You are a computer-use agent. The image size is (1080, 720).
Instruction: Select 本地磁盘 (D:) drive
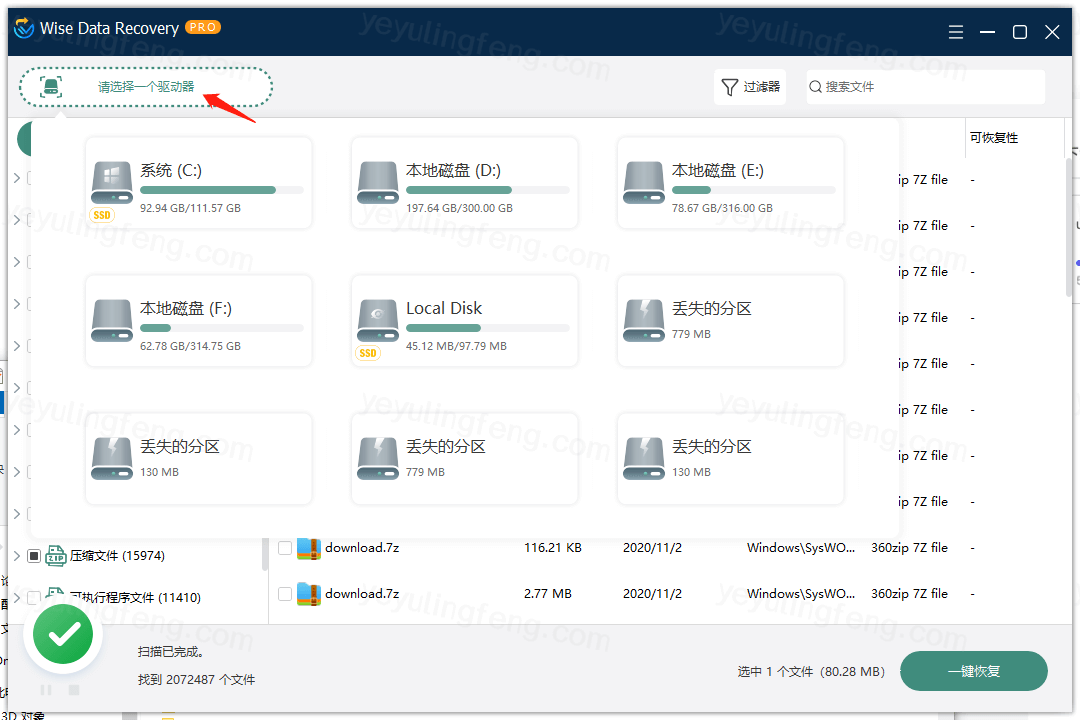pos(464,183)
